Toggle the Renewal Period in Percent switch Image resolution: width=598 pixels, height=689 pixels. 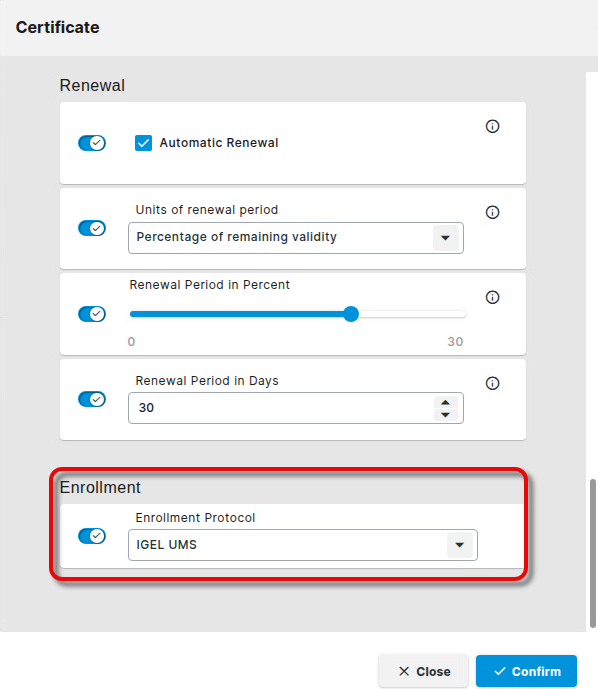tap(92, 314)
